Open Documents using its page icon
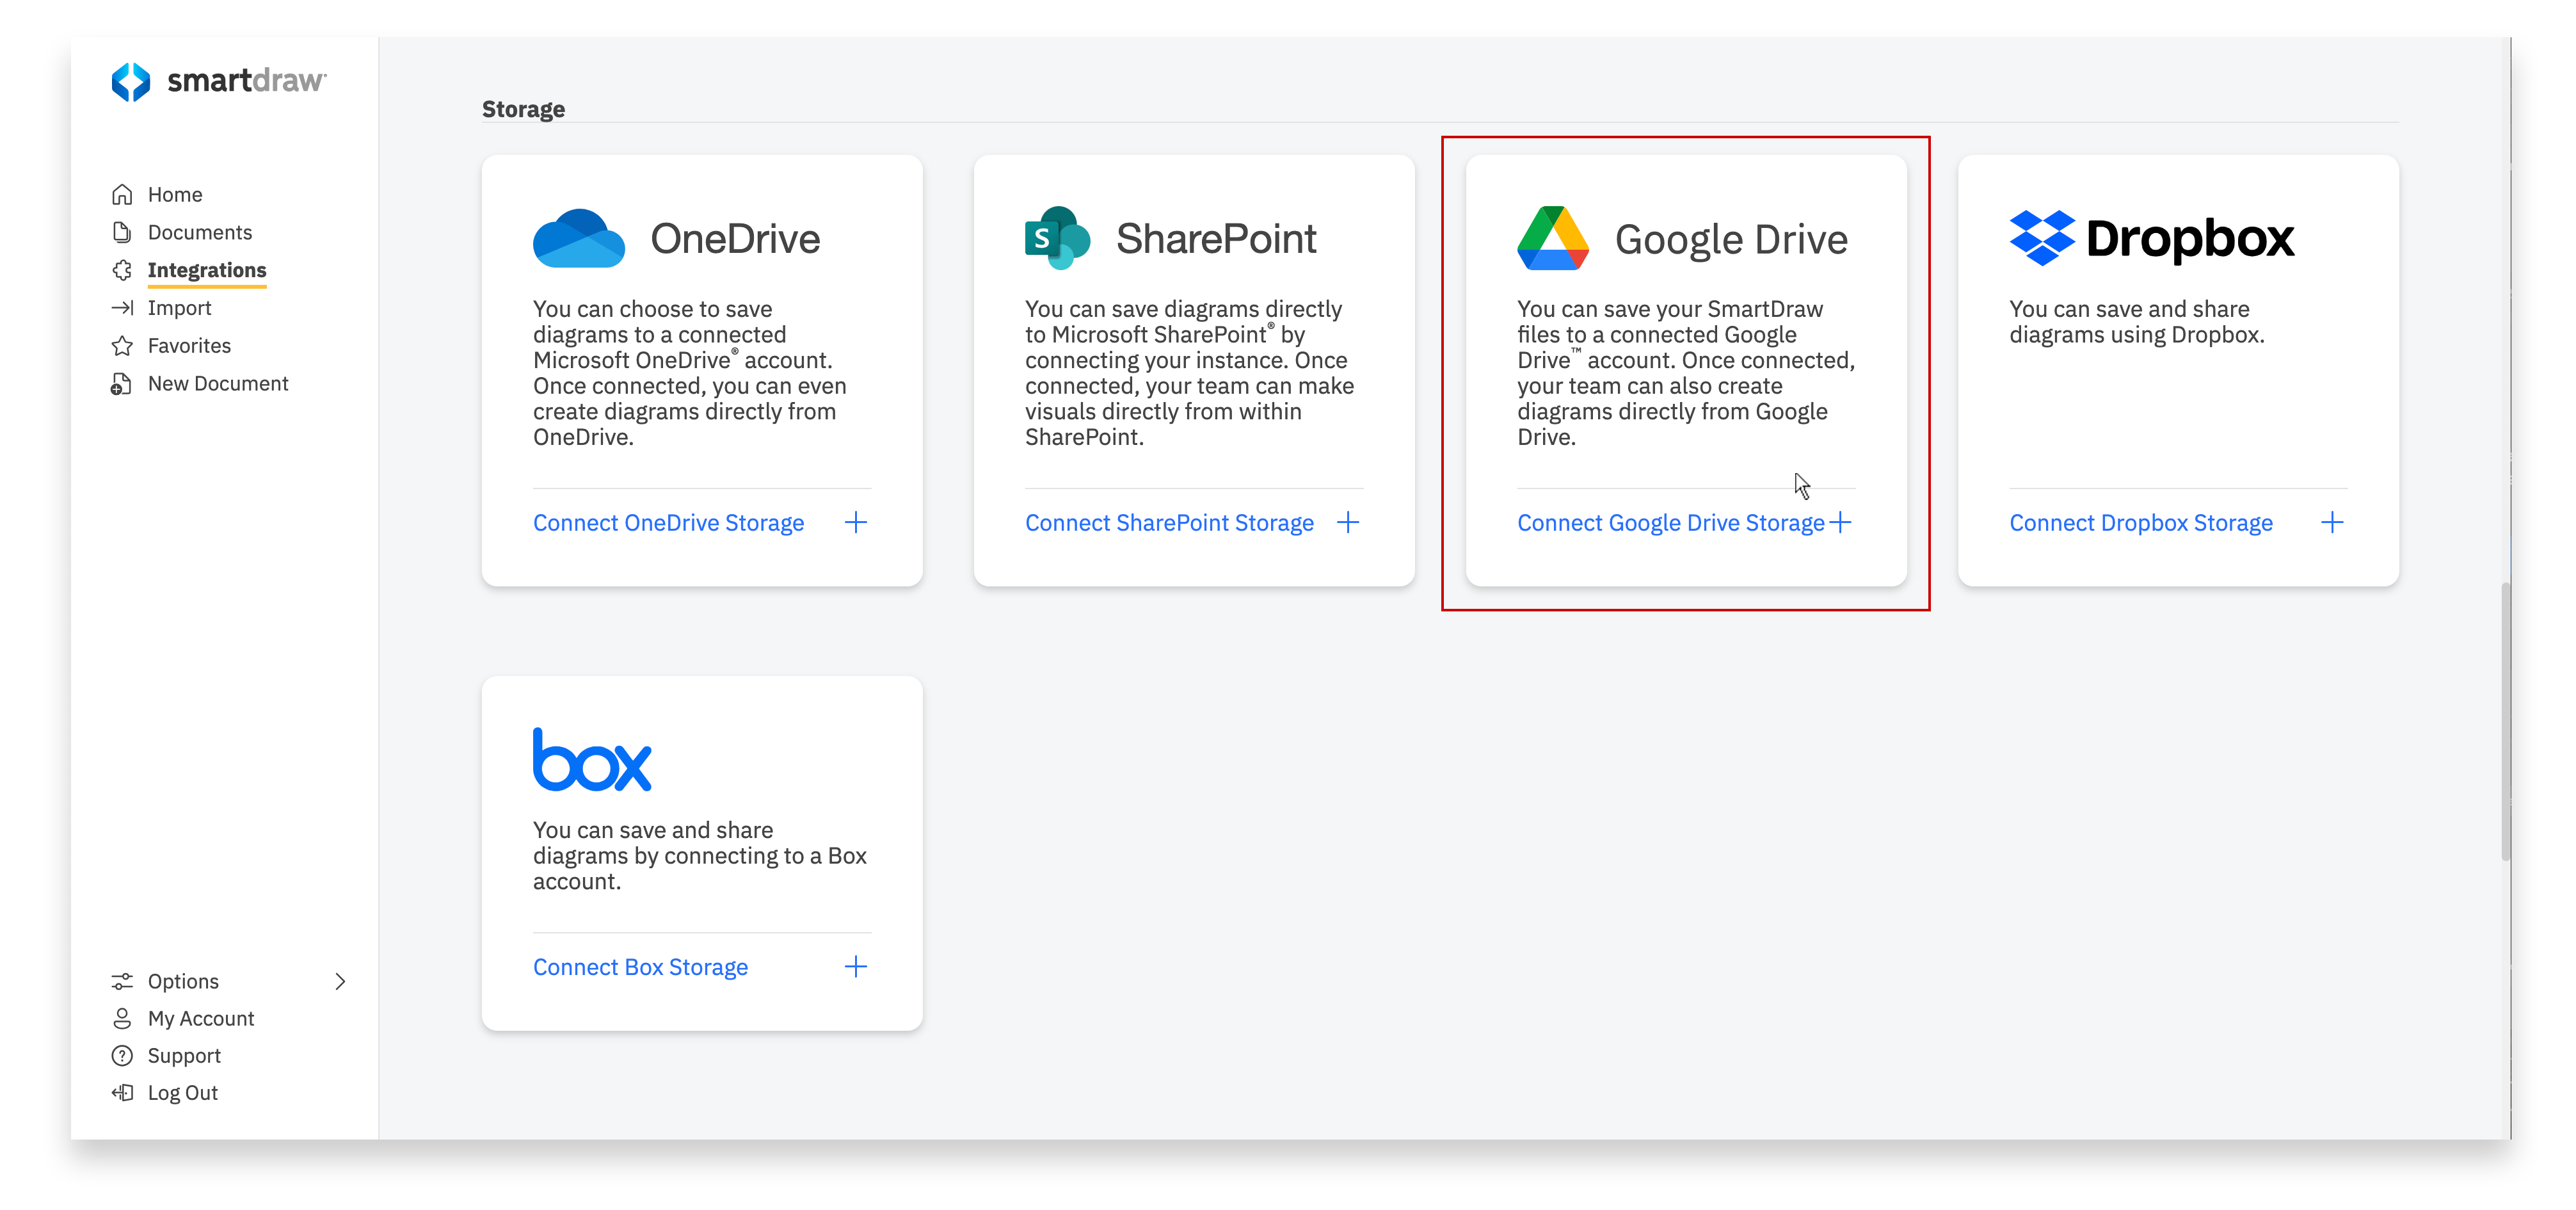The image size is (2576, 1210). [122, 232]
